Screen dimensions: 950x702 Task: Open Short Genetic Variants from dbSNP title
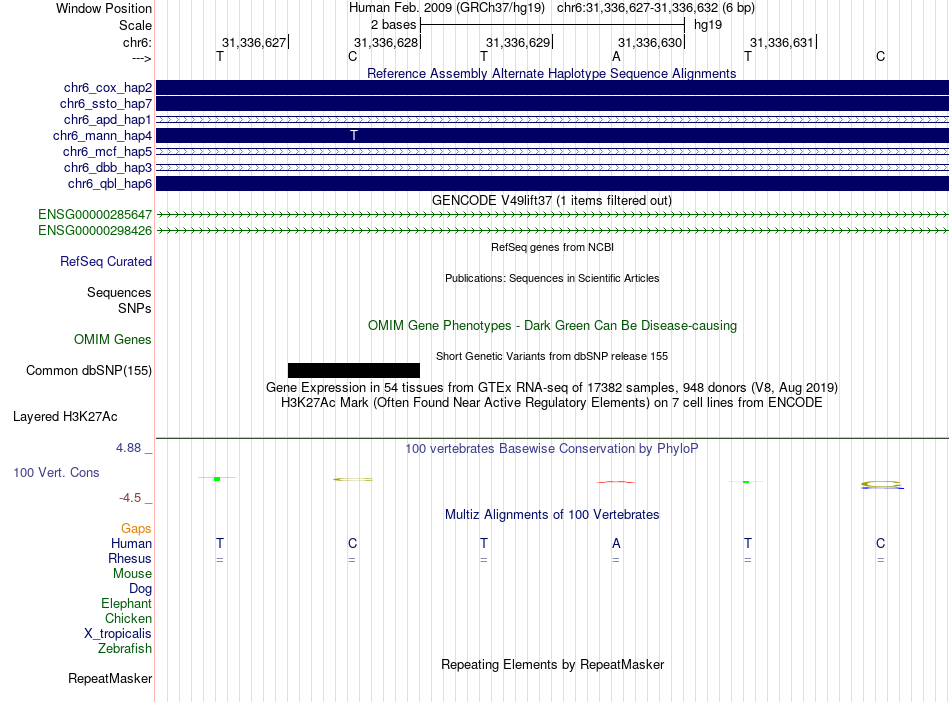pos(551,356)
